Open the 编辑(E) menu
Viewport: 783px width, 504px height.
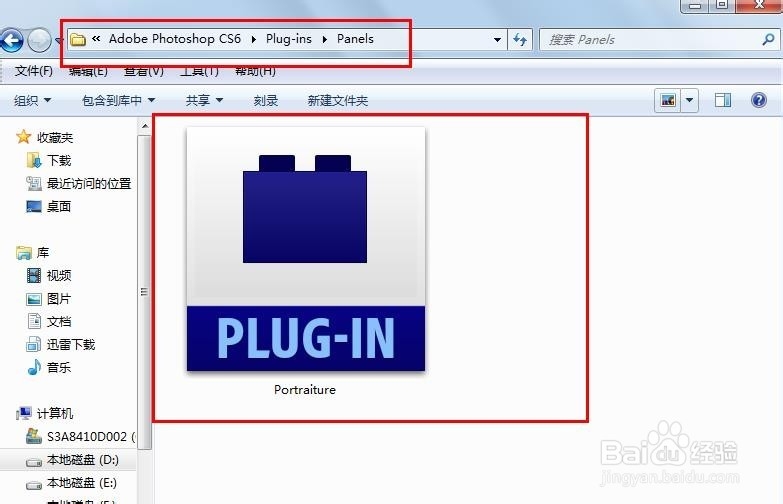88,71
